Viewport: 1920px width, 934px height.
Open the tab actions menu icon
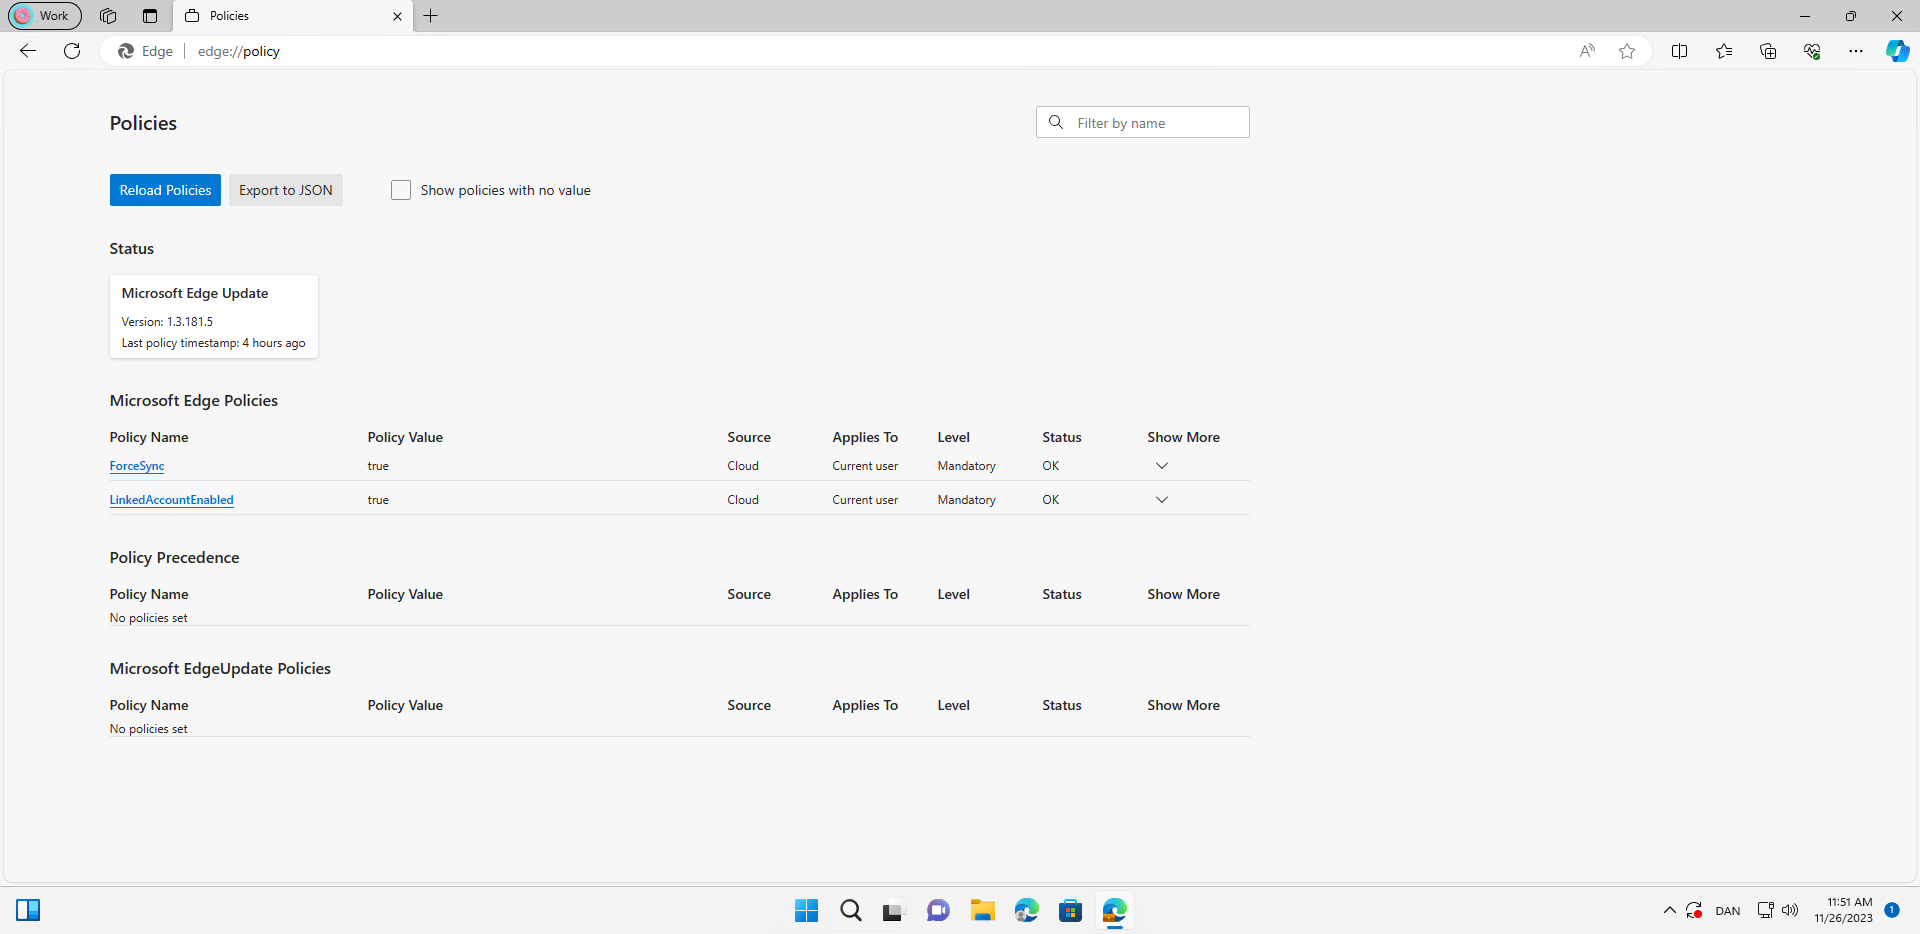click(150, 16)
